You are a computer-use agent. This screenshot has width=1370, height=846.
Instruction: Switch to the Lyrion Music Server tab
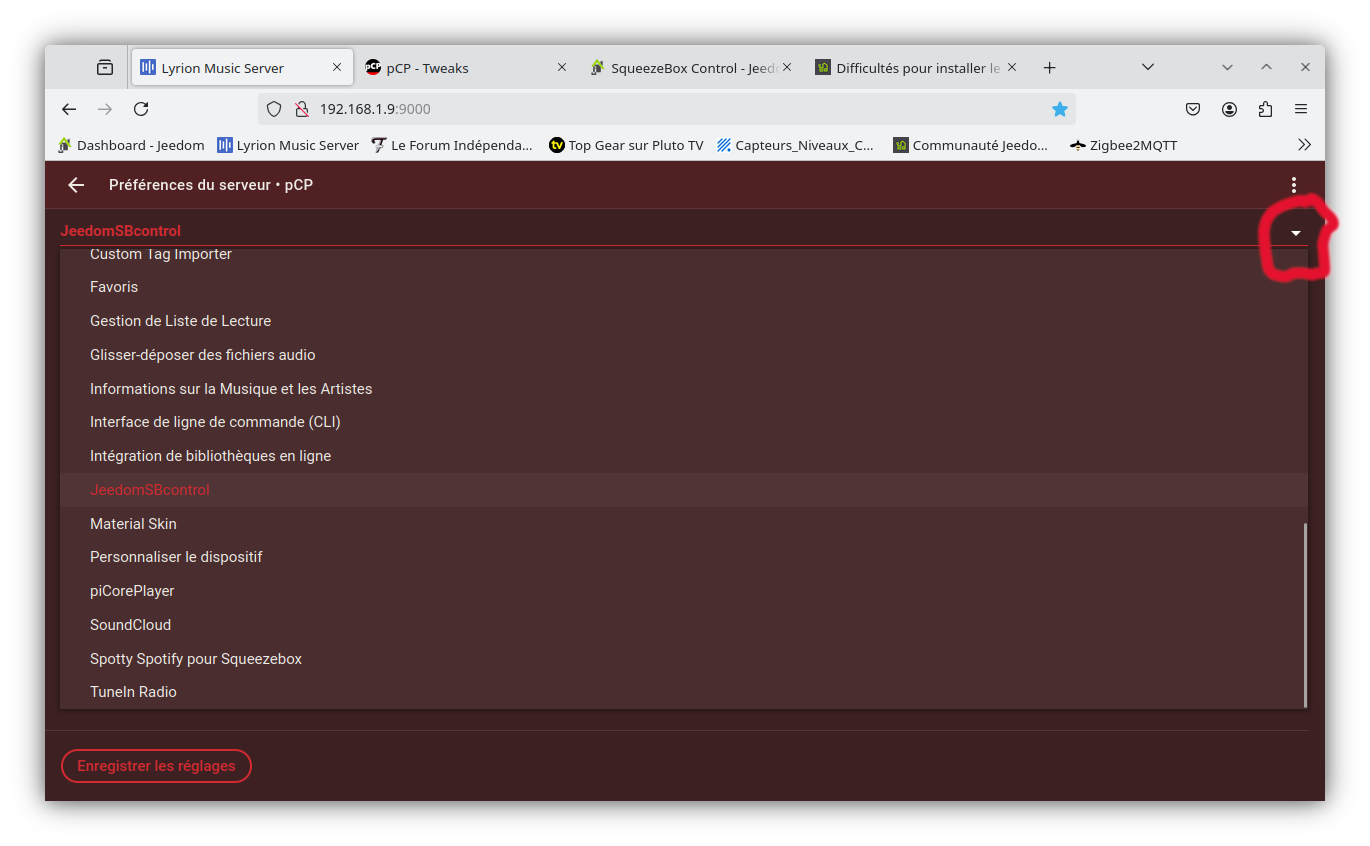click(241, 68)
